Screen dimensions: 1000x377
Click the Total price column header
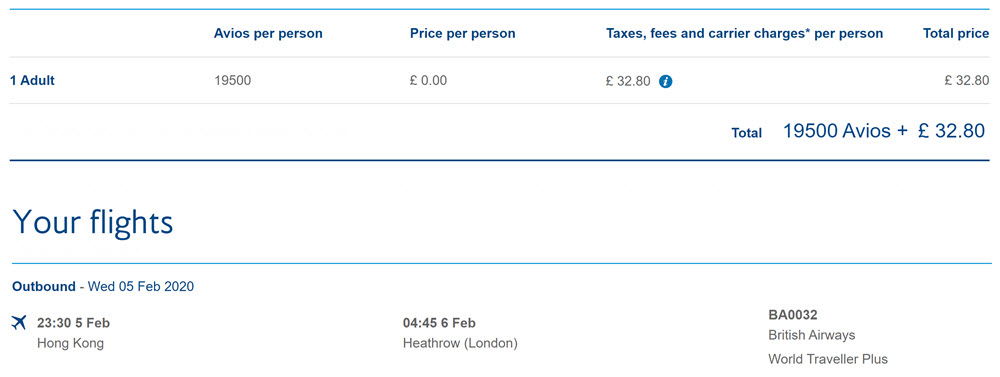point(956,34)
